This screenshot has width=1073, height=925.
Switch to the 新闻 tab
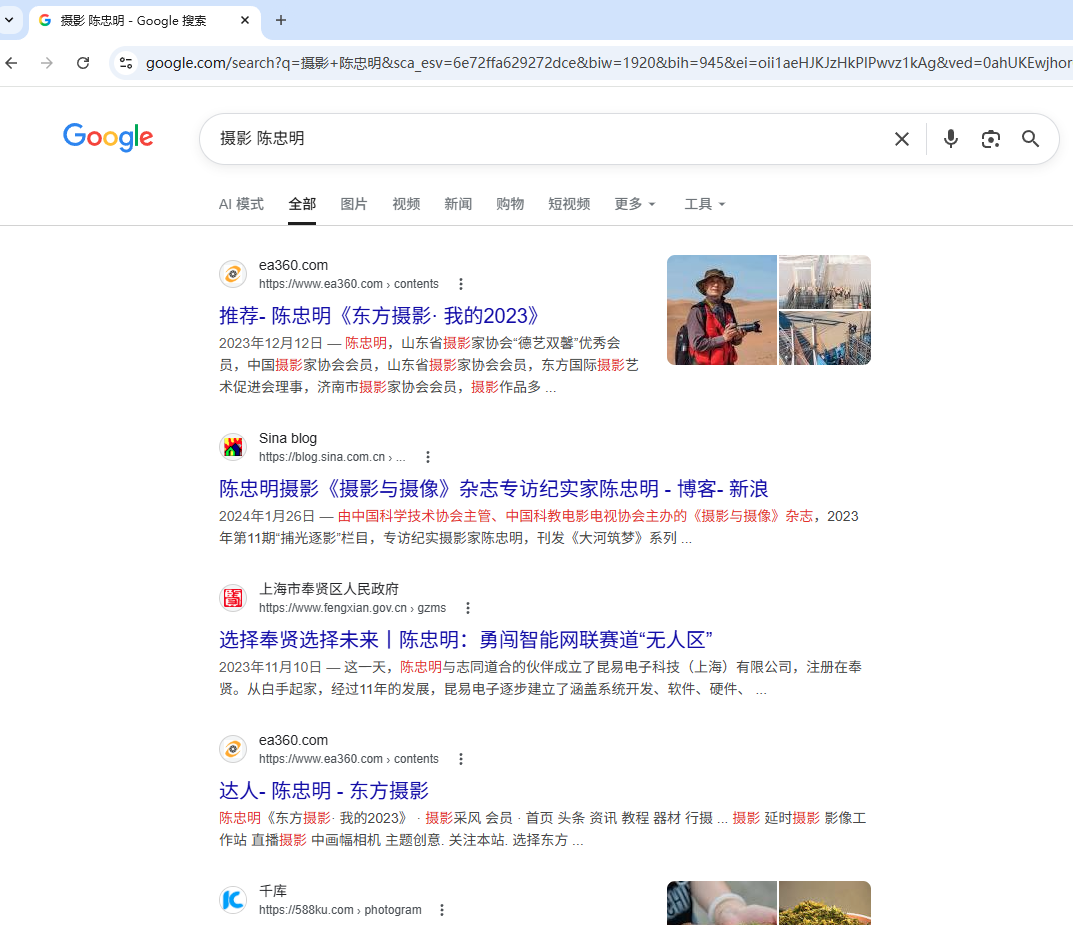point(458,204)
